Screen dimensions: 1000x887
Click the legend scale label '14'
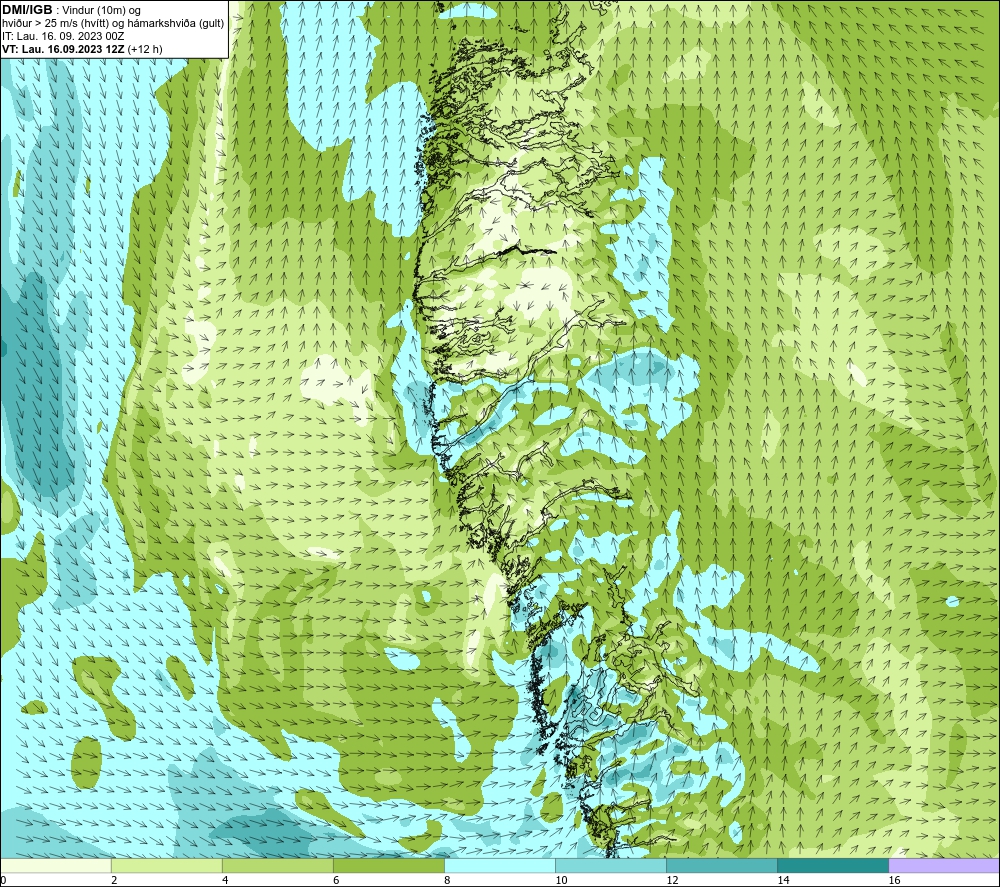(x=783, y=880)
